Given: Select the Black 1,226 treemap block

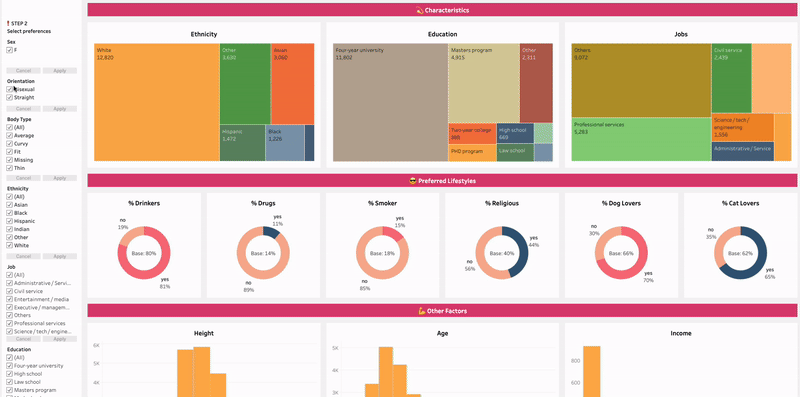Looking at the screenshot, I should 285,143.
